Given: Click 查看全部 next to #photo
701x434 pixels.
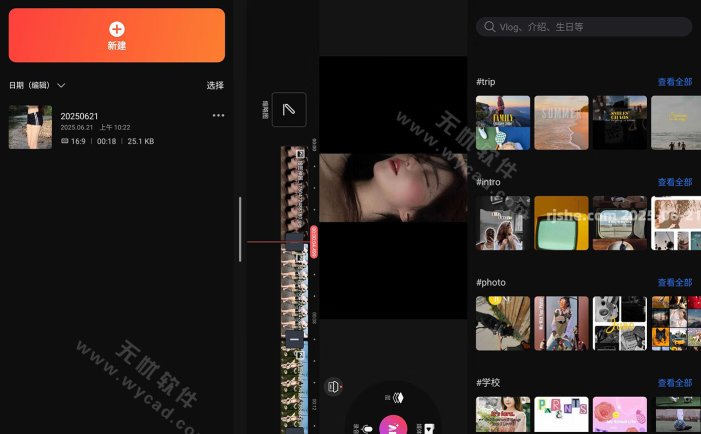Looking at the screenshot, I should 675,282.
